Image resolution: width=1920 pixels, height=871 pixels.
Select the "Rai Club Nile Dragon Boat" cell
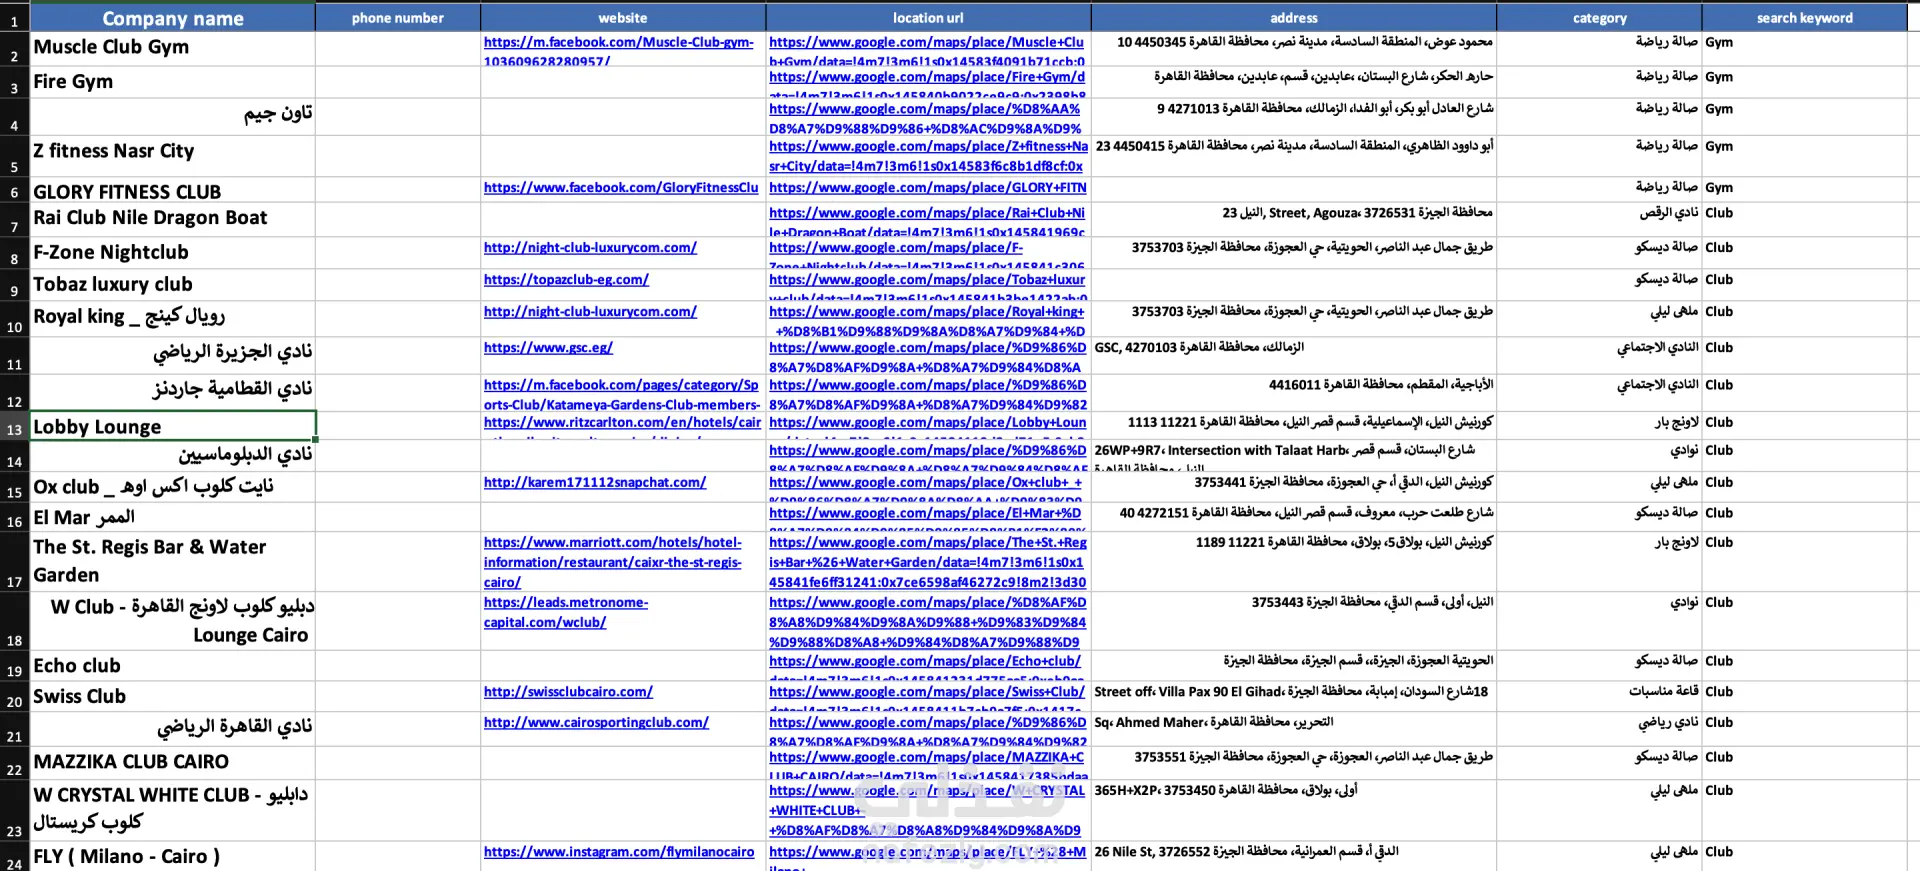point(173,220)
